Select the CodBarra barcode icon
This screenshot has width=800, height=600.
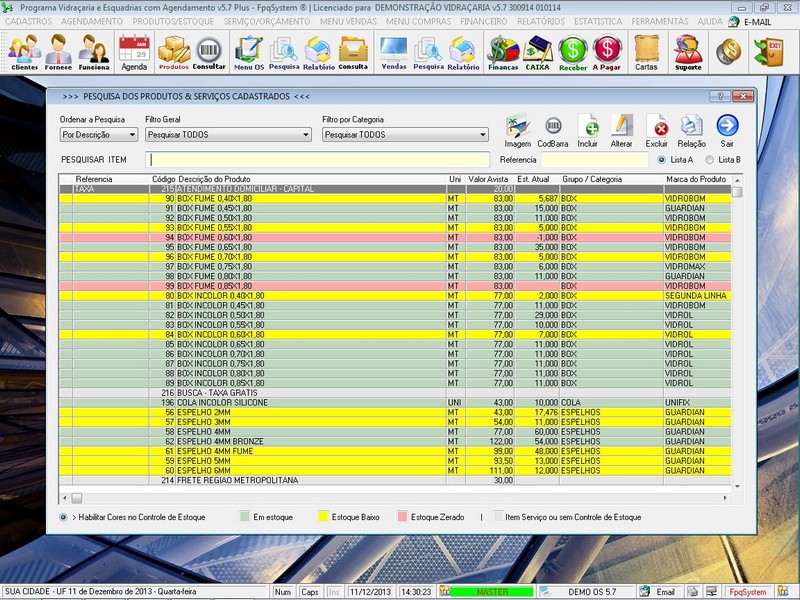(553, 130)
